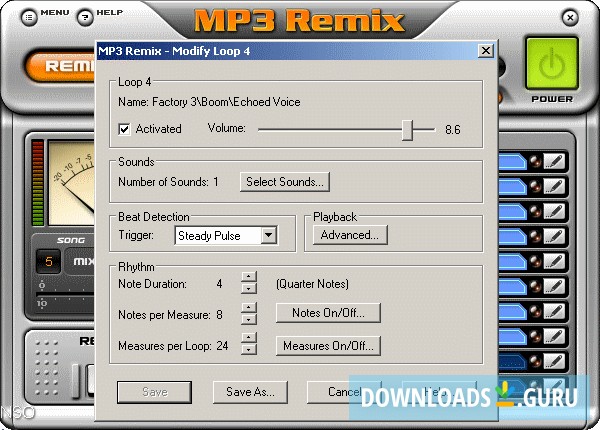Click the pencil edit icon in fourth loop row
Image resolution: width=600 pixels, height=430 pixels.
point(554,236)
